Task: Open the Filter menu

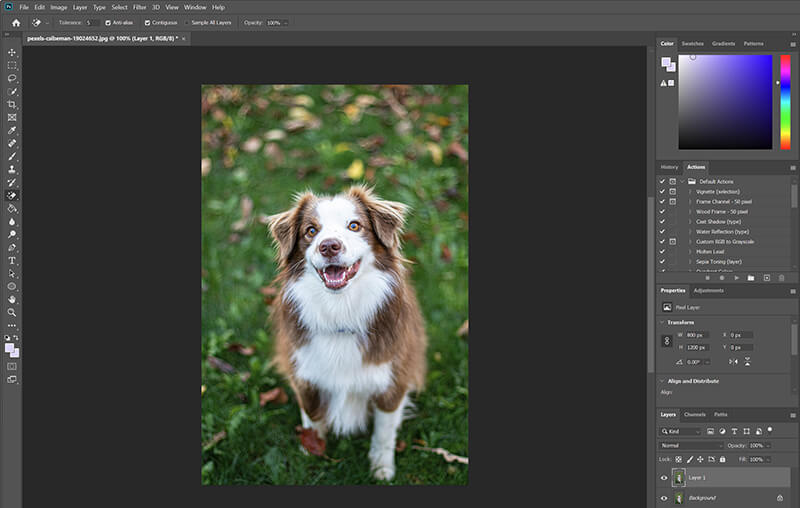Action: (x=139, y=7)
